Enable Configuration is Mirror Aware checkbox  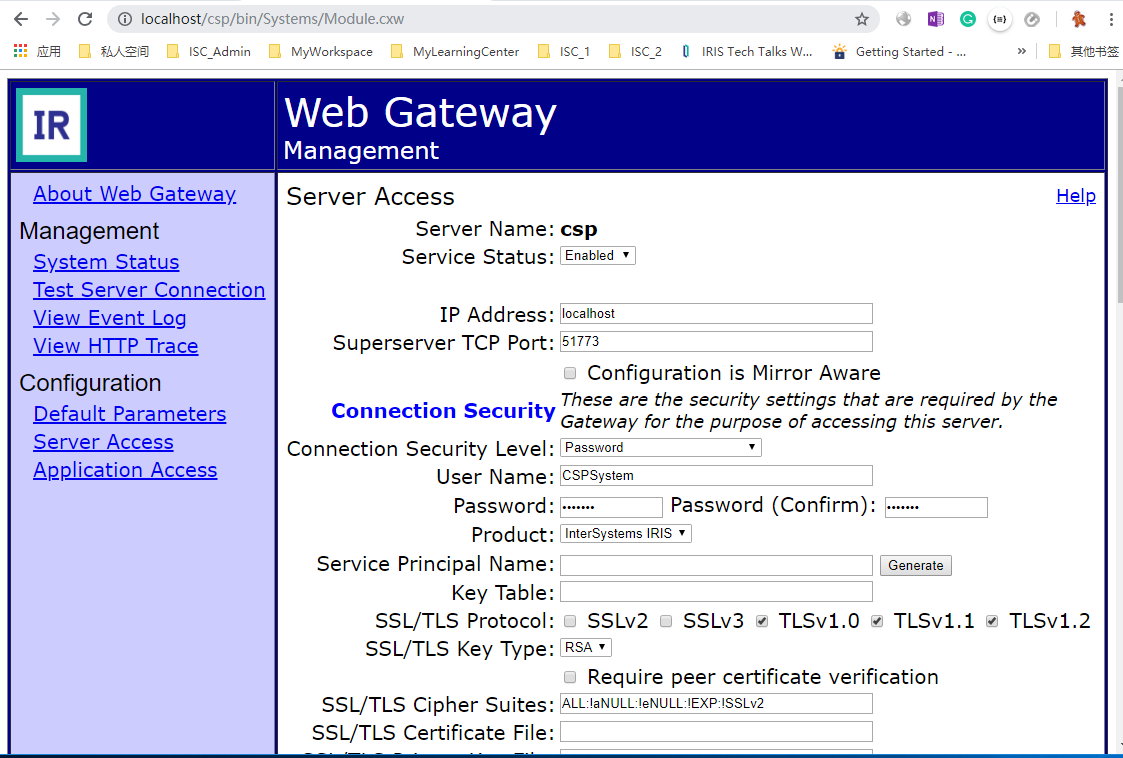coord(570,373)
